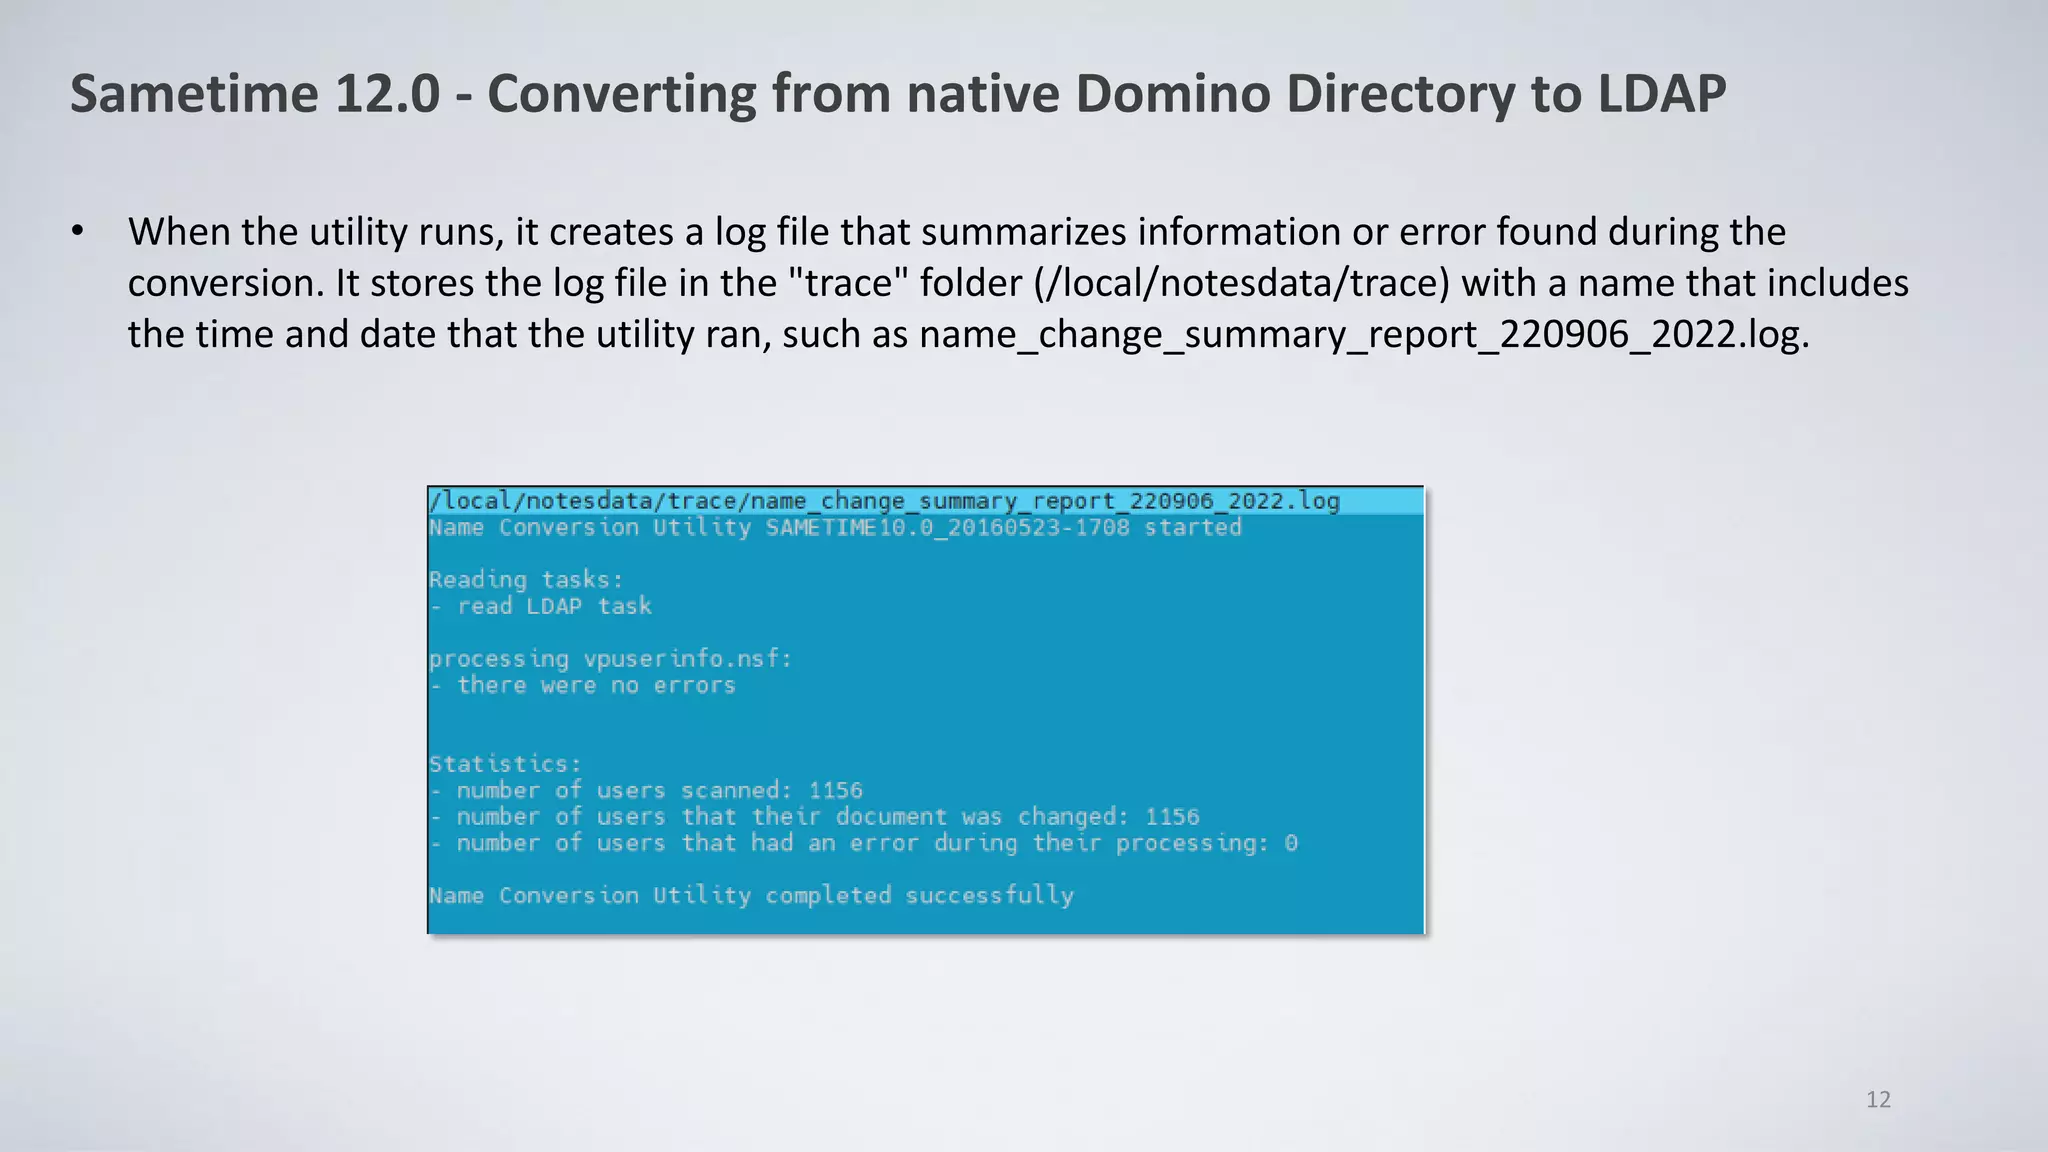Click the 'document was changed: 1156' line
2048x1152 pixels.
point(815,817)
